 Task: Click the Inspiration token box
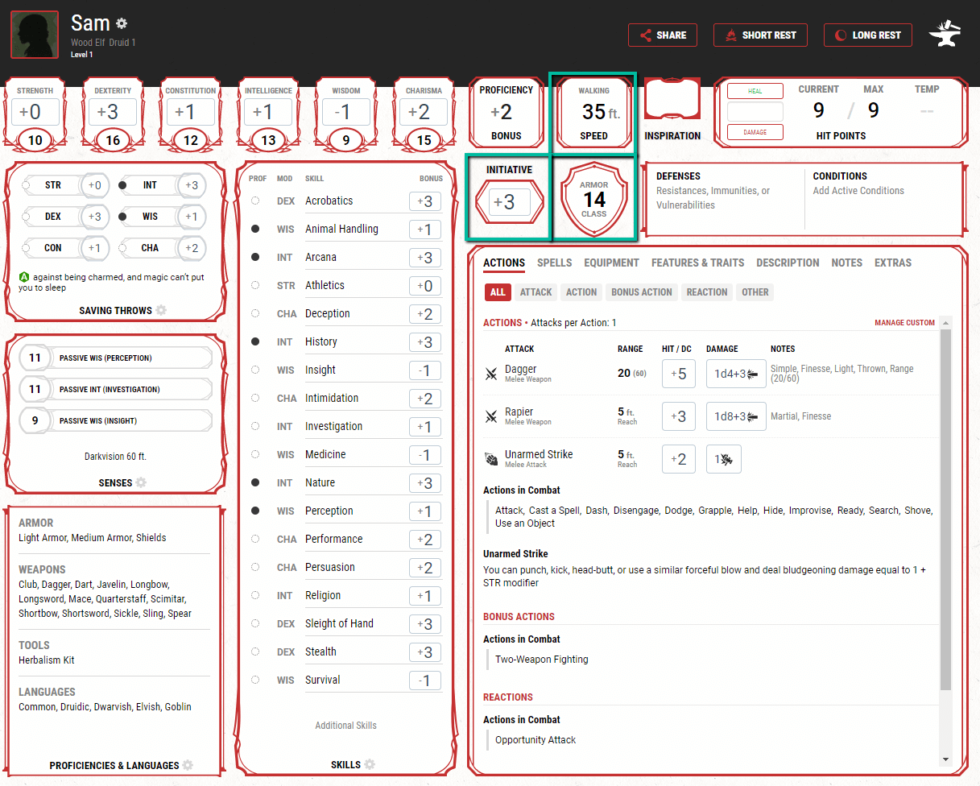672,102
